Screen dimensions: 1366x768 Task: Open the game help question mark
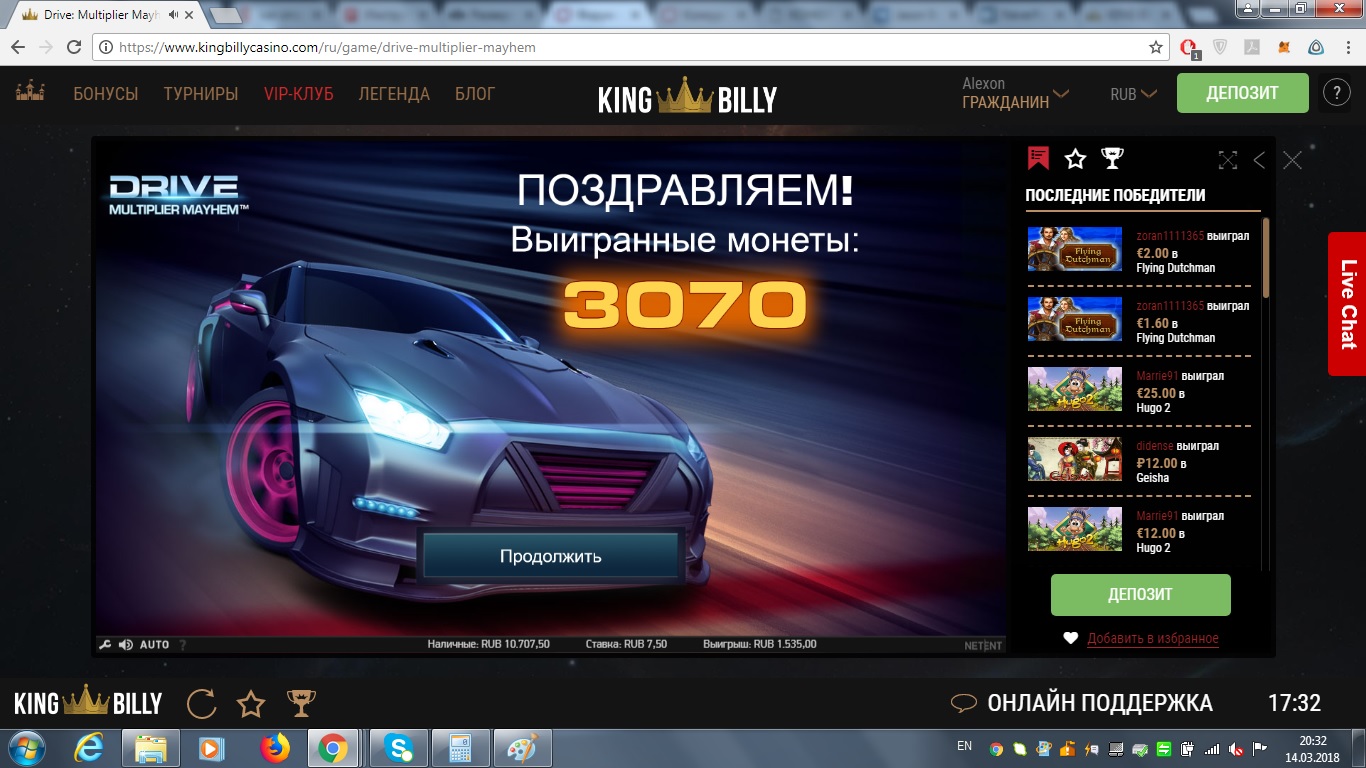tap(183, 645)
